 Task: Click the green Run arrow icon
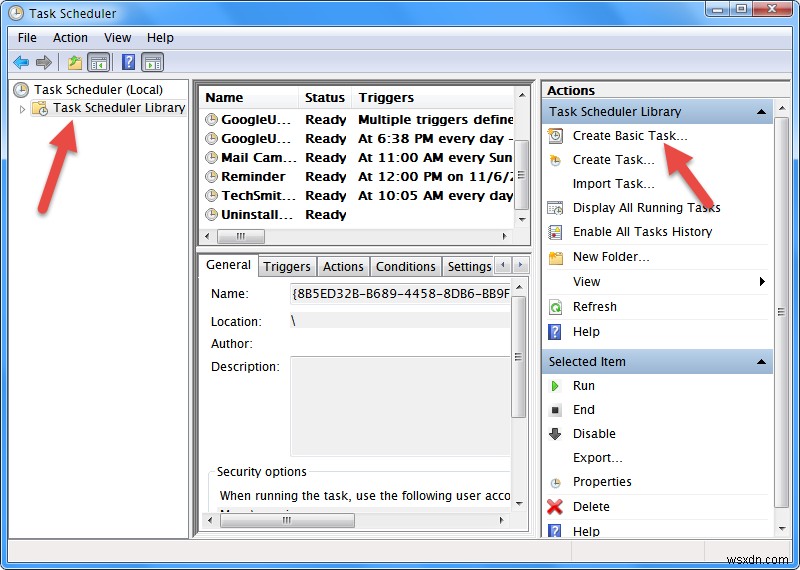(x=555, y=386)
